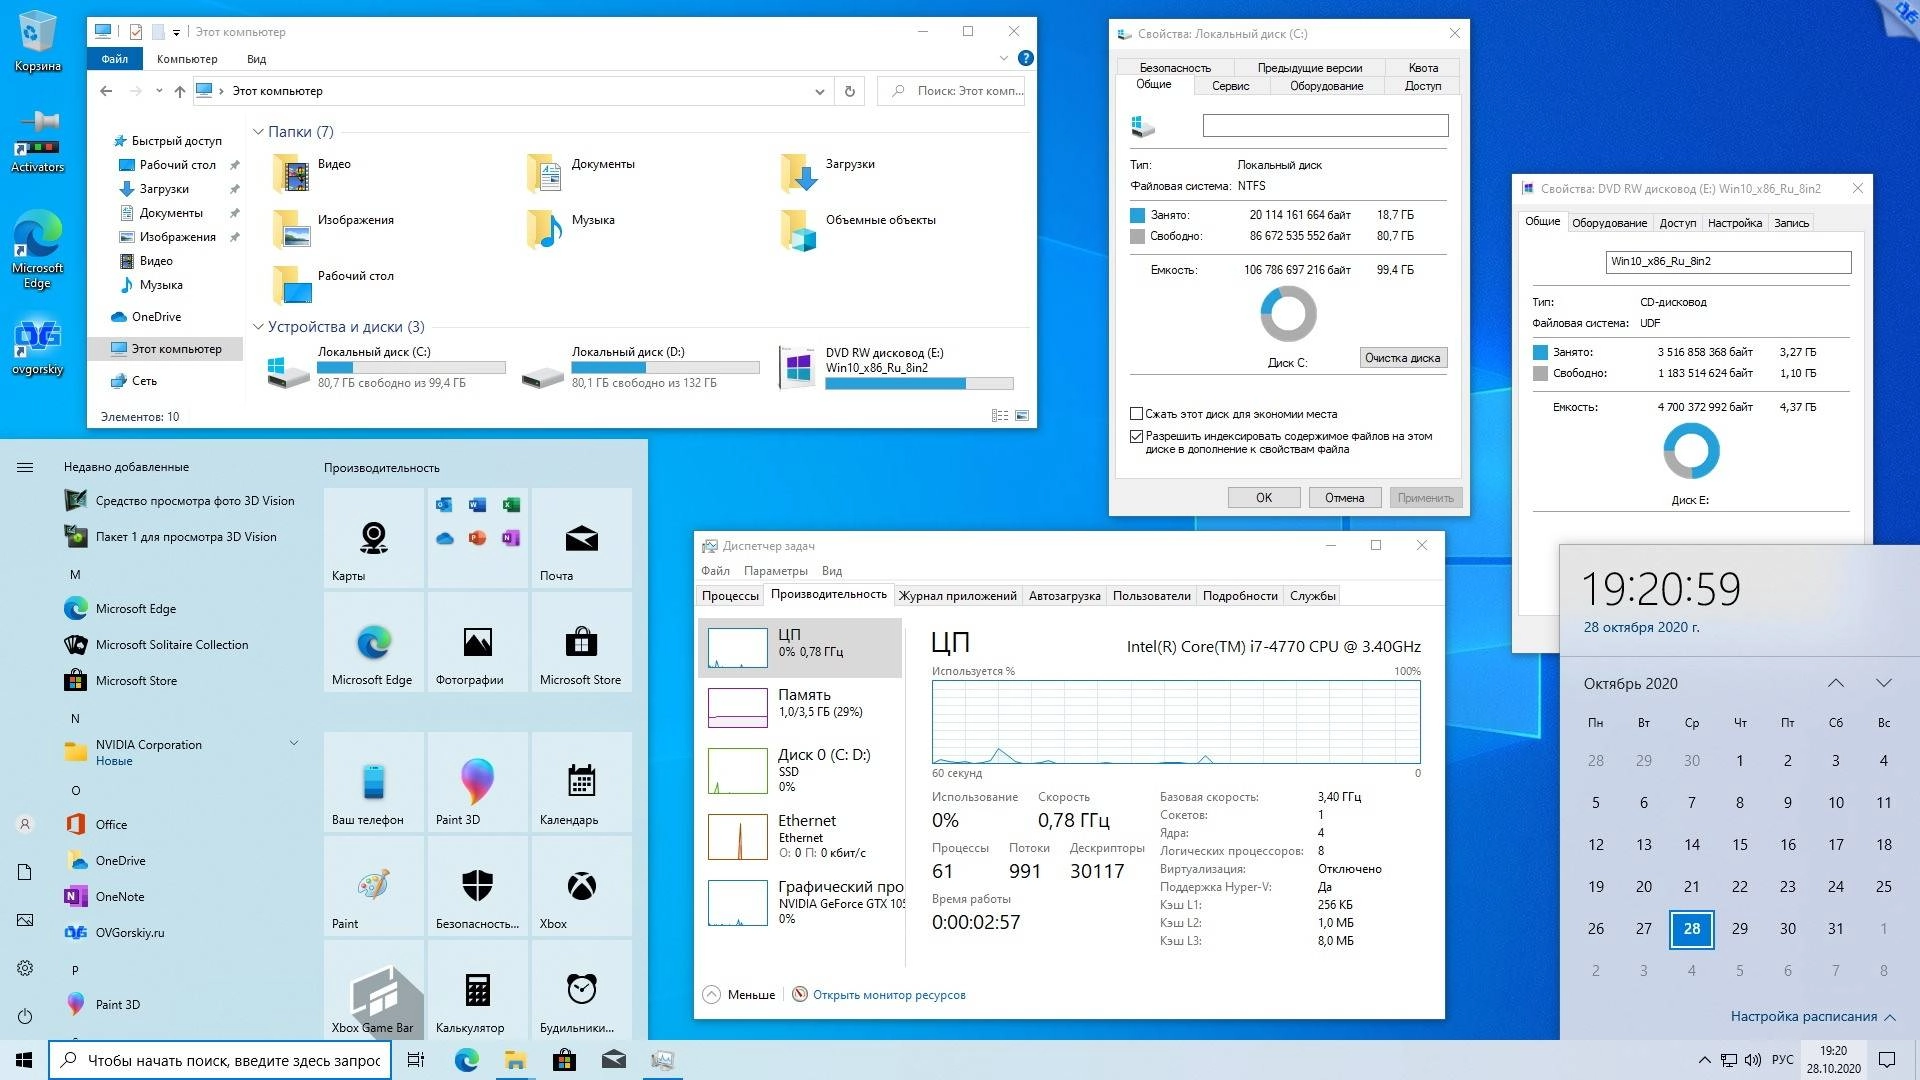This screenshot has width=1920, height=1080.
Task: Launch Paint 3D from the Start menu tiles
Action: [x=476, y=783]
